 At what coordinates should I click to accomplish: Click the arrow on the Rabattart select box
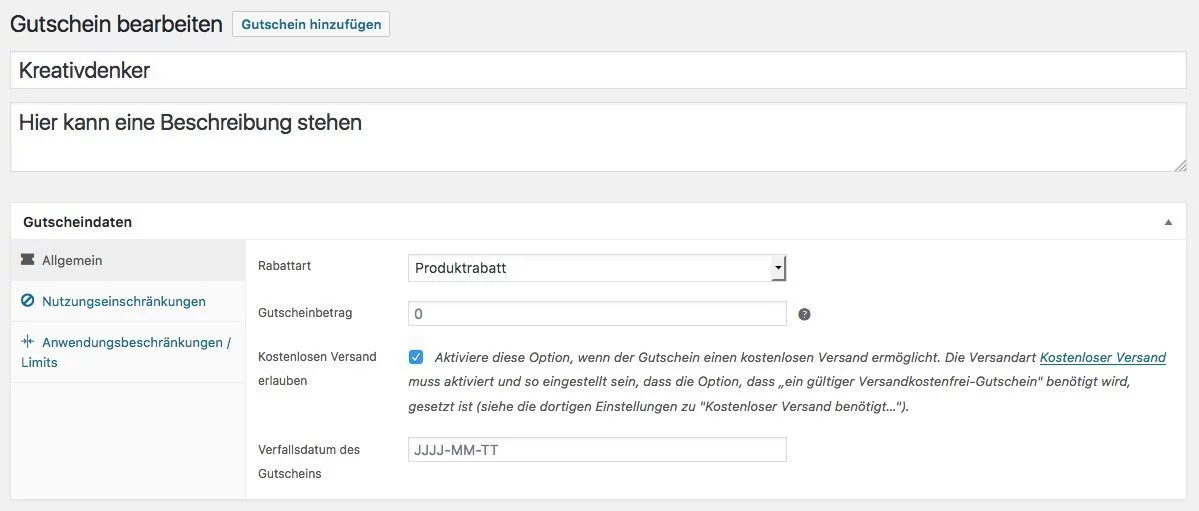777,268
